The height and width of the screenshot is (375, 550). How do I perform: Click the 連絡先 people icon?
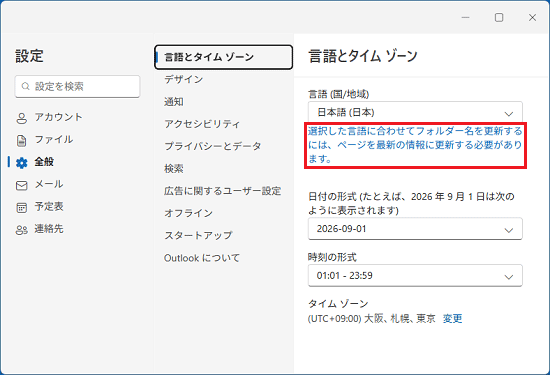[21, 230]
